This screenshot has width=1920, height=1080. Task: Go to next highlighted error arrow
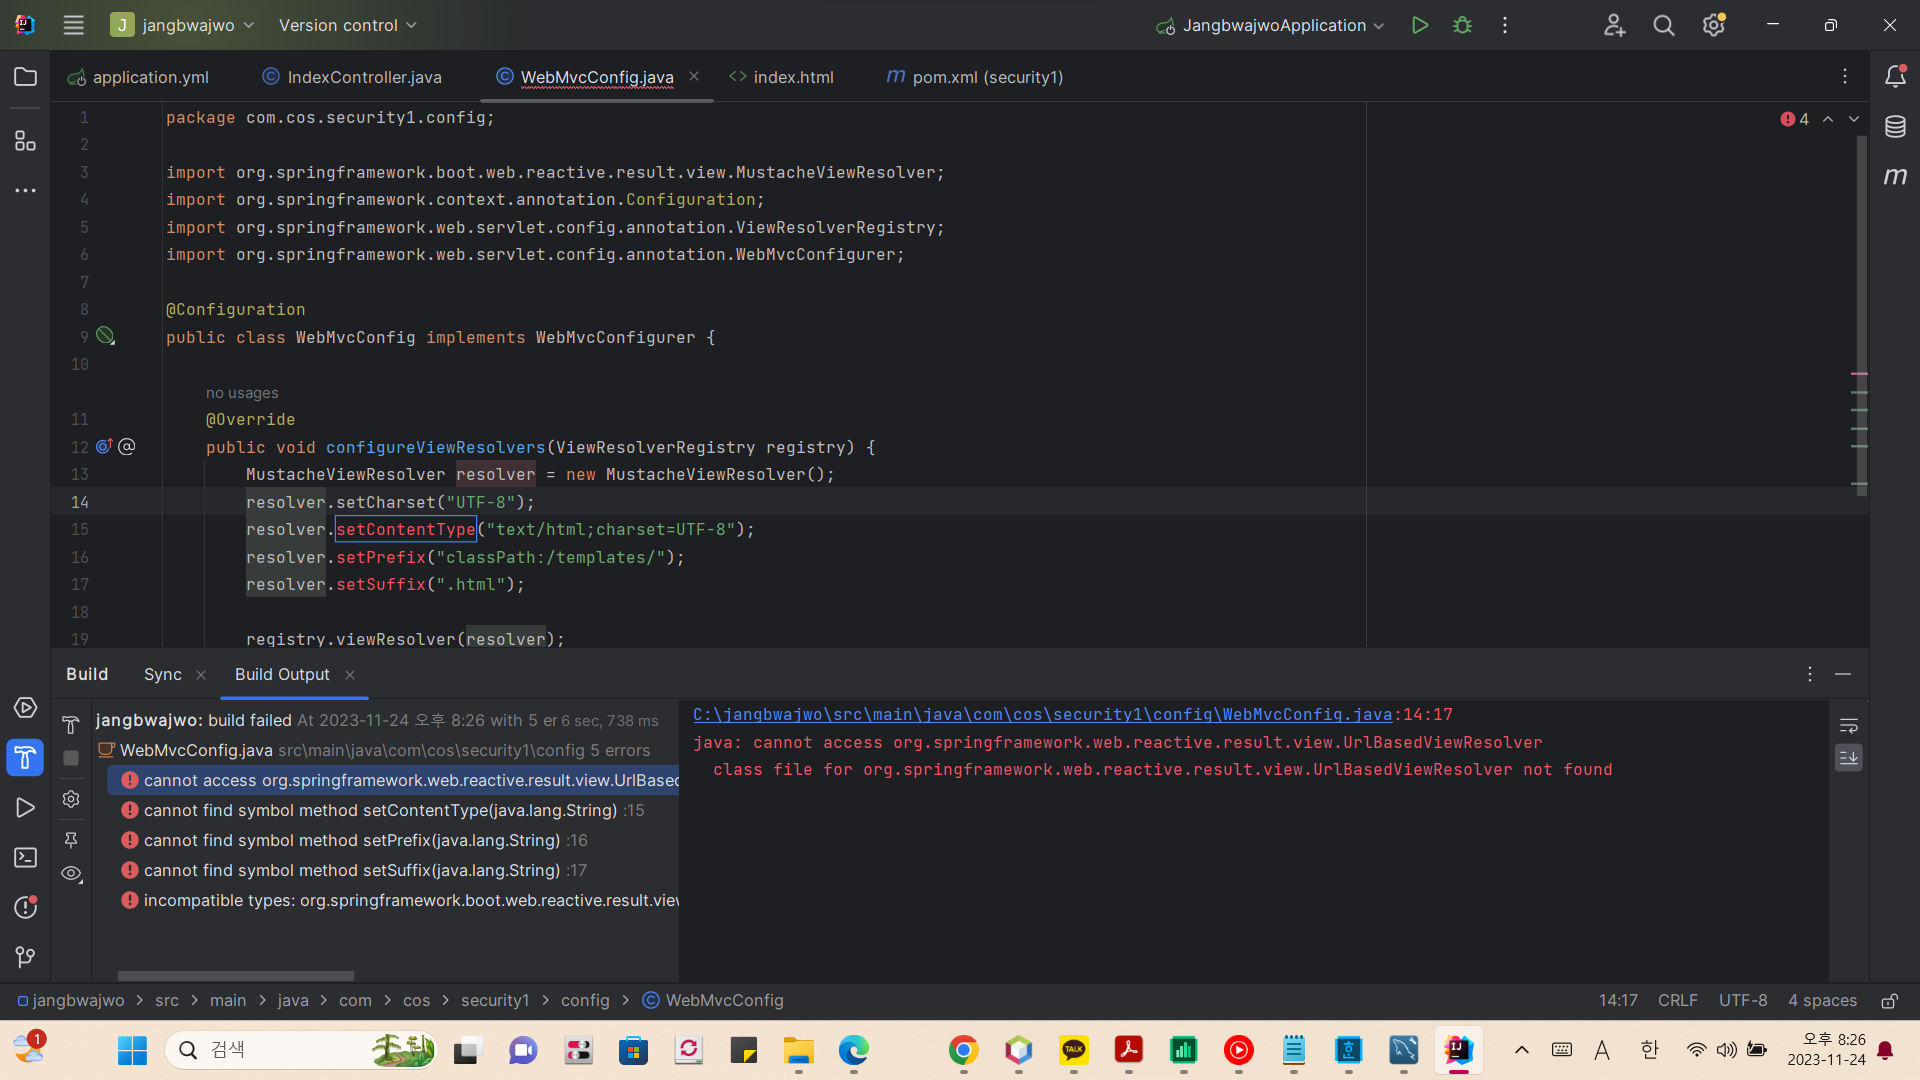pos(1854,119)
